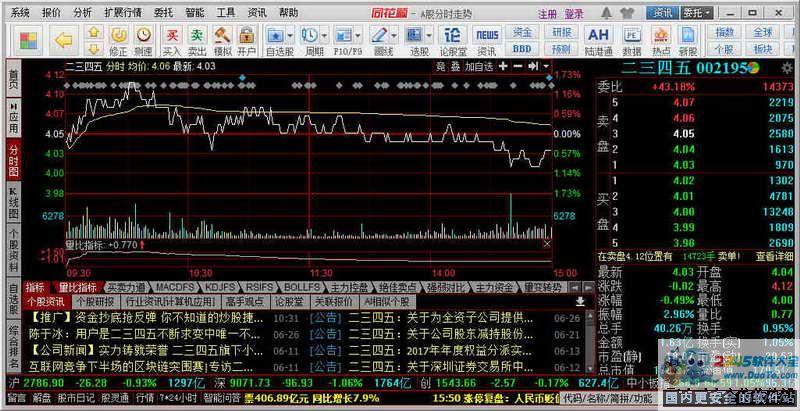Toggle the 竞 auction button
Viewport: 800px width, 411px height.
[441, 66]
